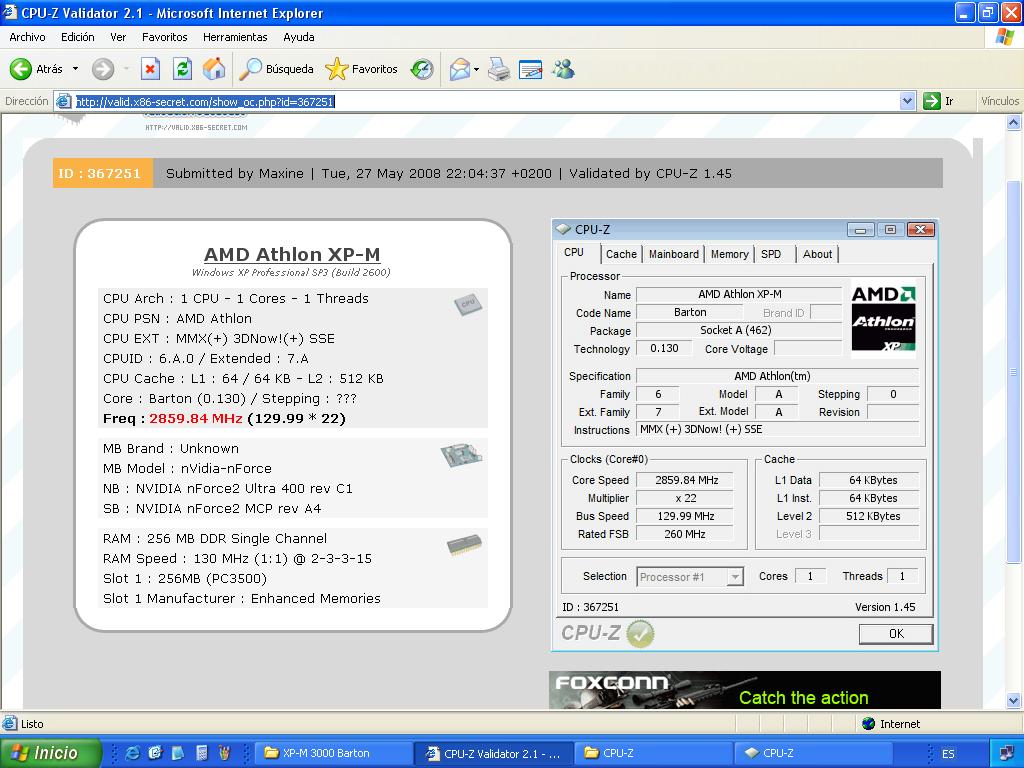The width and height of the screenshot is (1024, 768).
Task: Click the Ir (Go) button
Action: (x=939, y=101)
